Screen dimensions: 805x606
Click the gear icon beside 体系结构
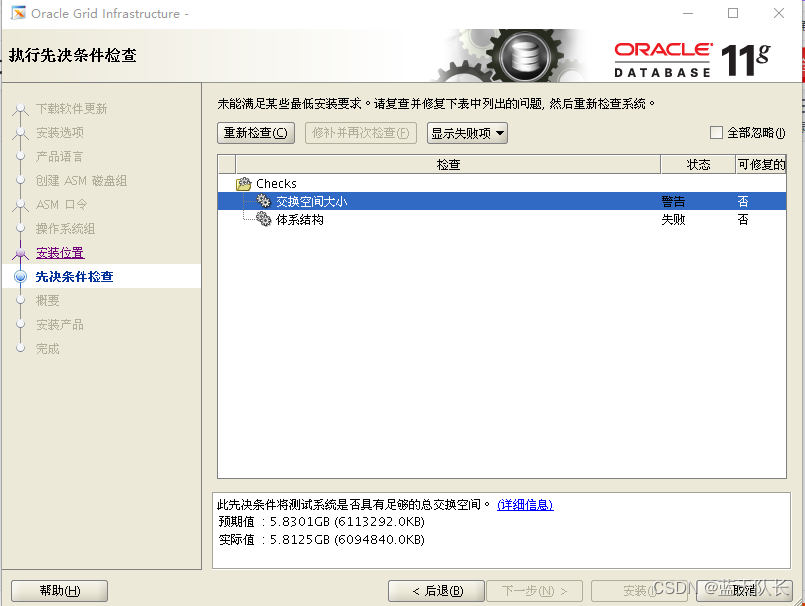click(263, 219)
